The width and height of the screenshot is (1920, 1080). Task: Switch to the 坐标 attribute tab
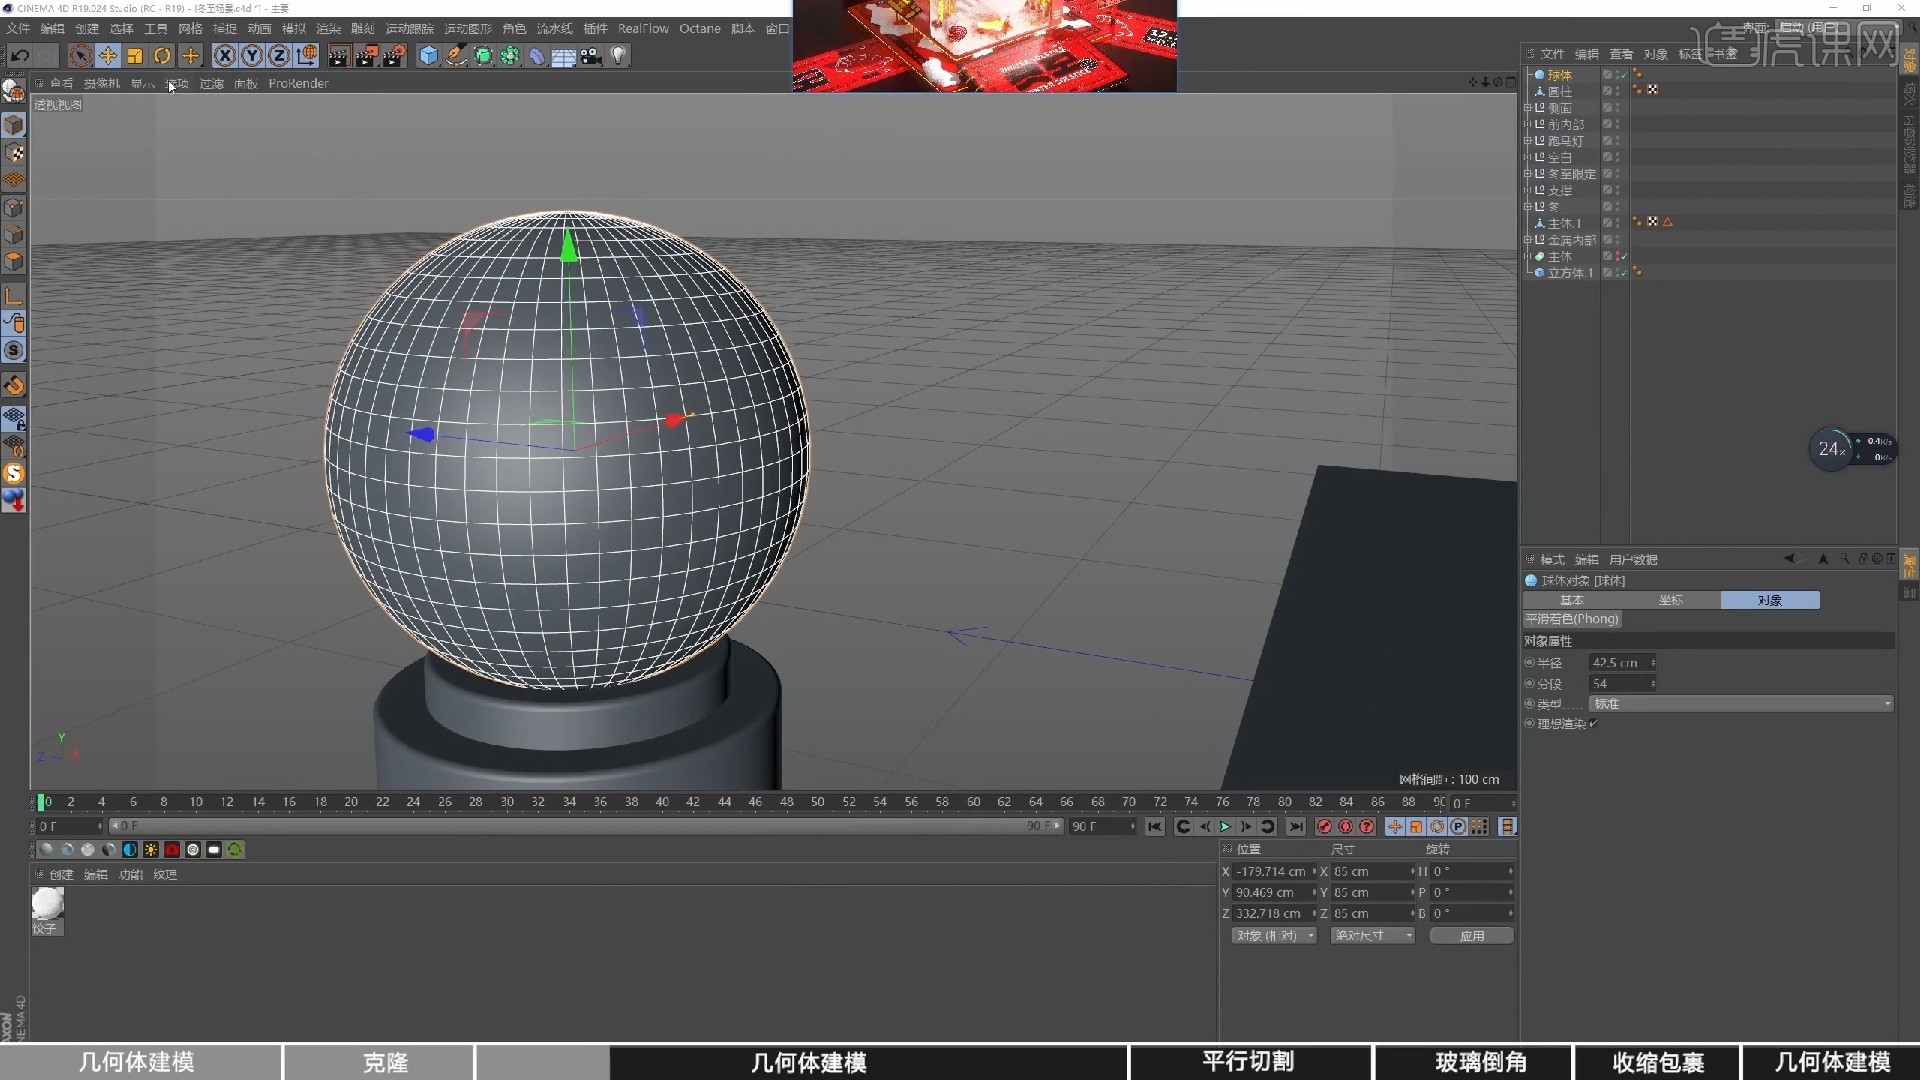point(1671,600)
